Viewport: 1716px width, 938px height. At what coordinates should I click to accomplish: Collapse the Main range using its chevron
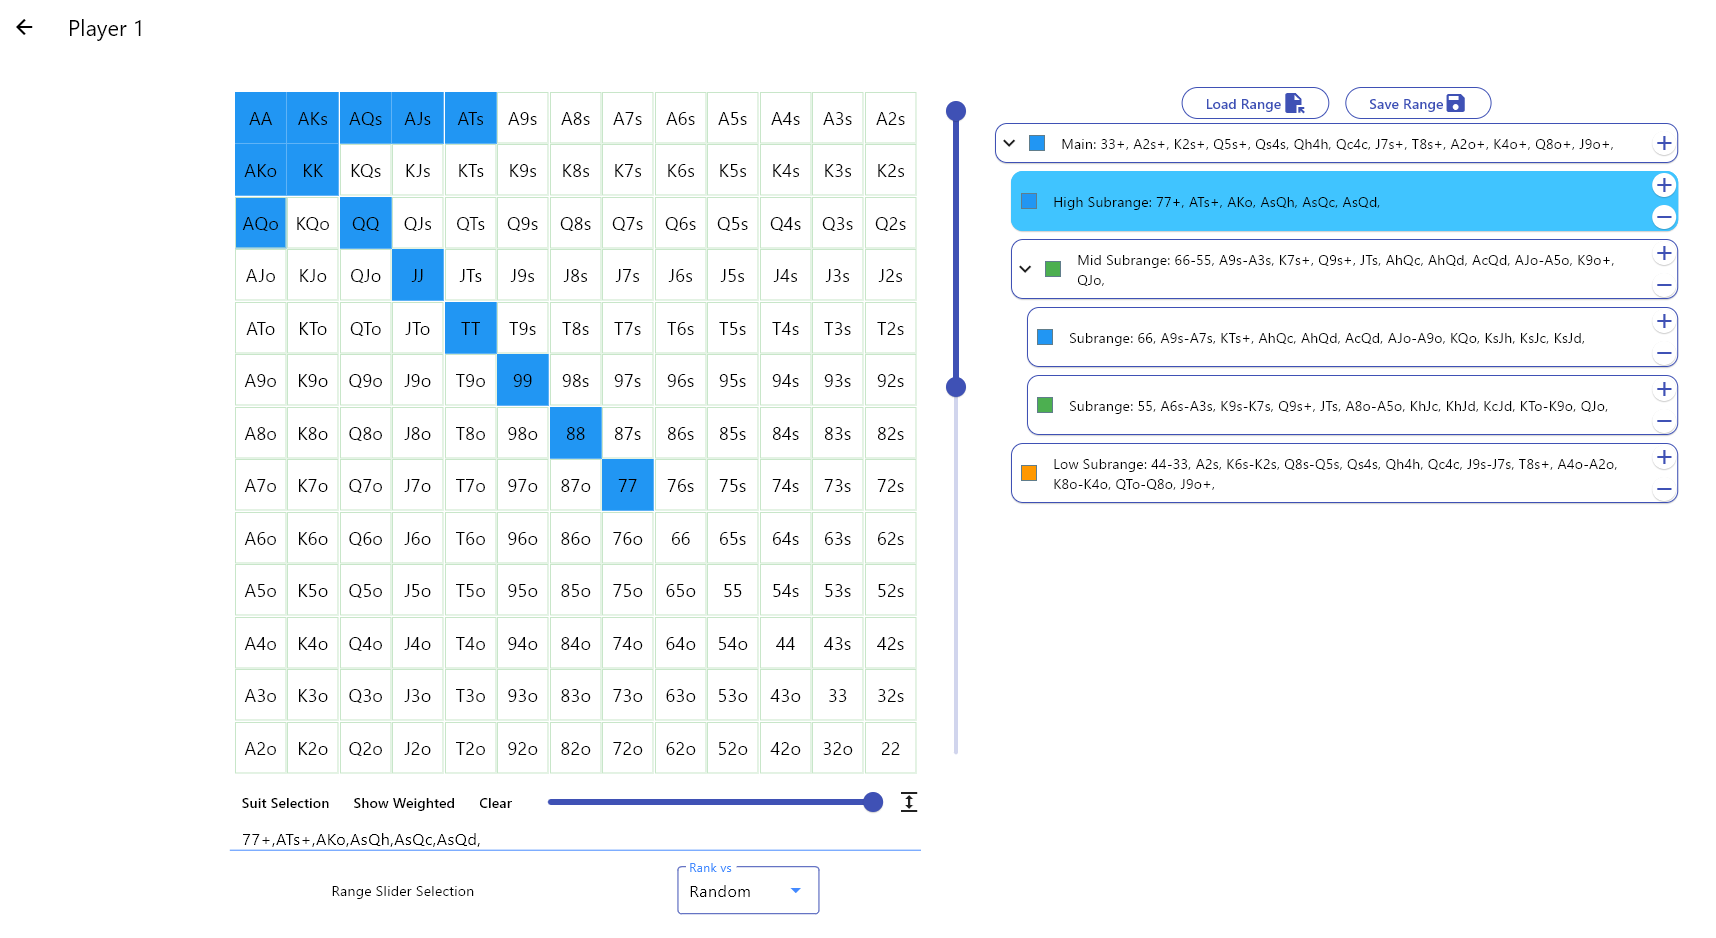(x=1009, y=143)
